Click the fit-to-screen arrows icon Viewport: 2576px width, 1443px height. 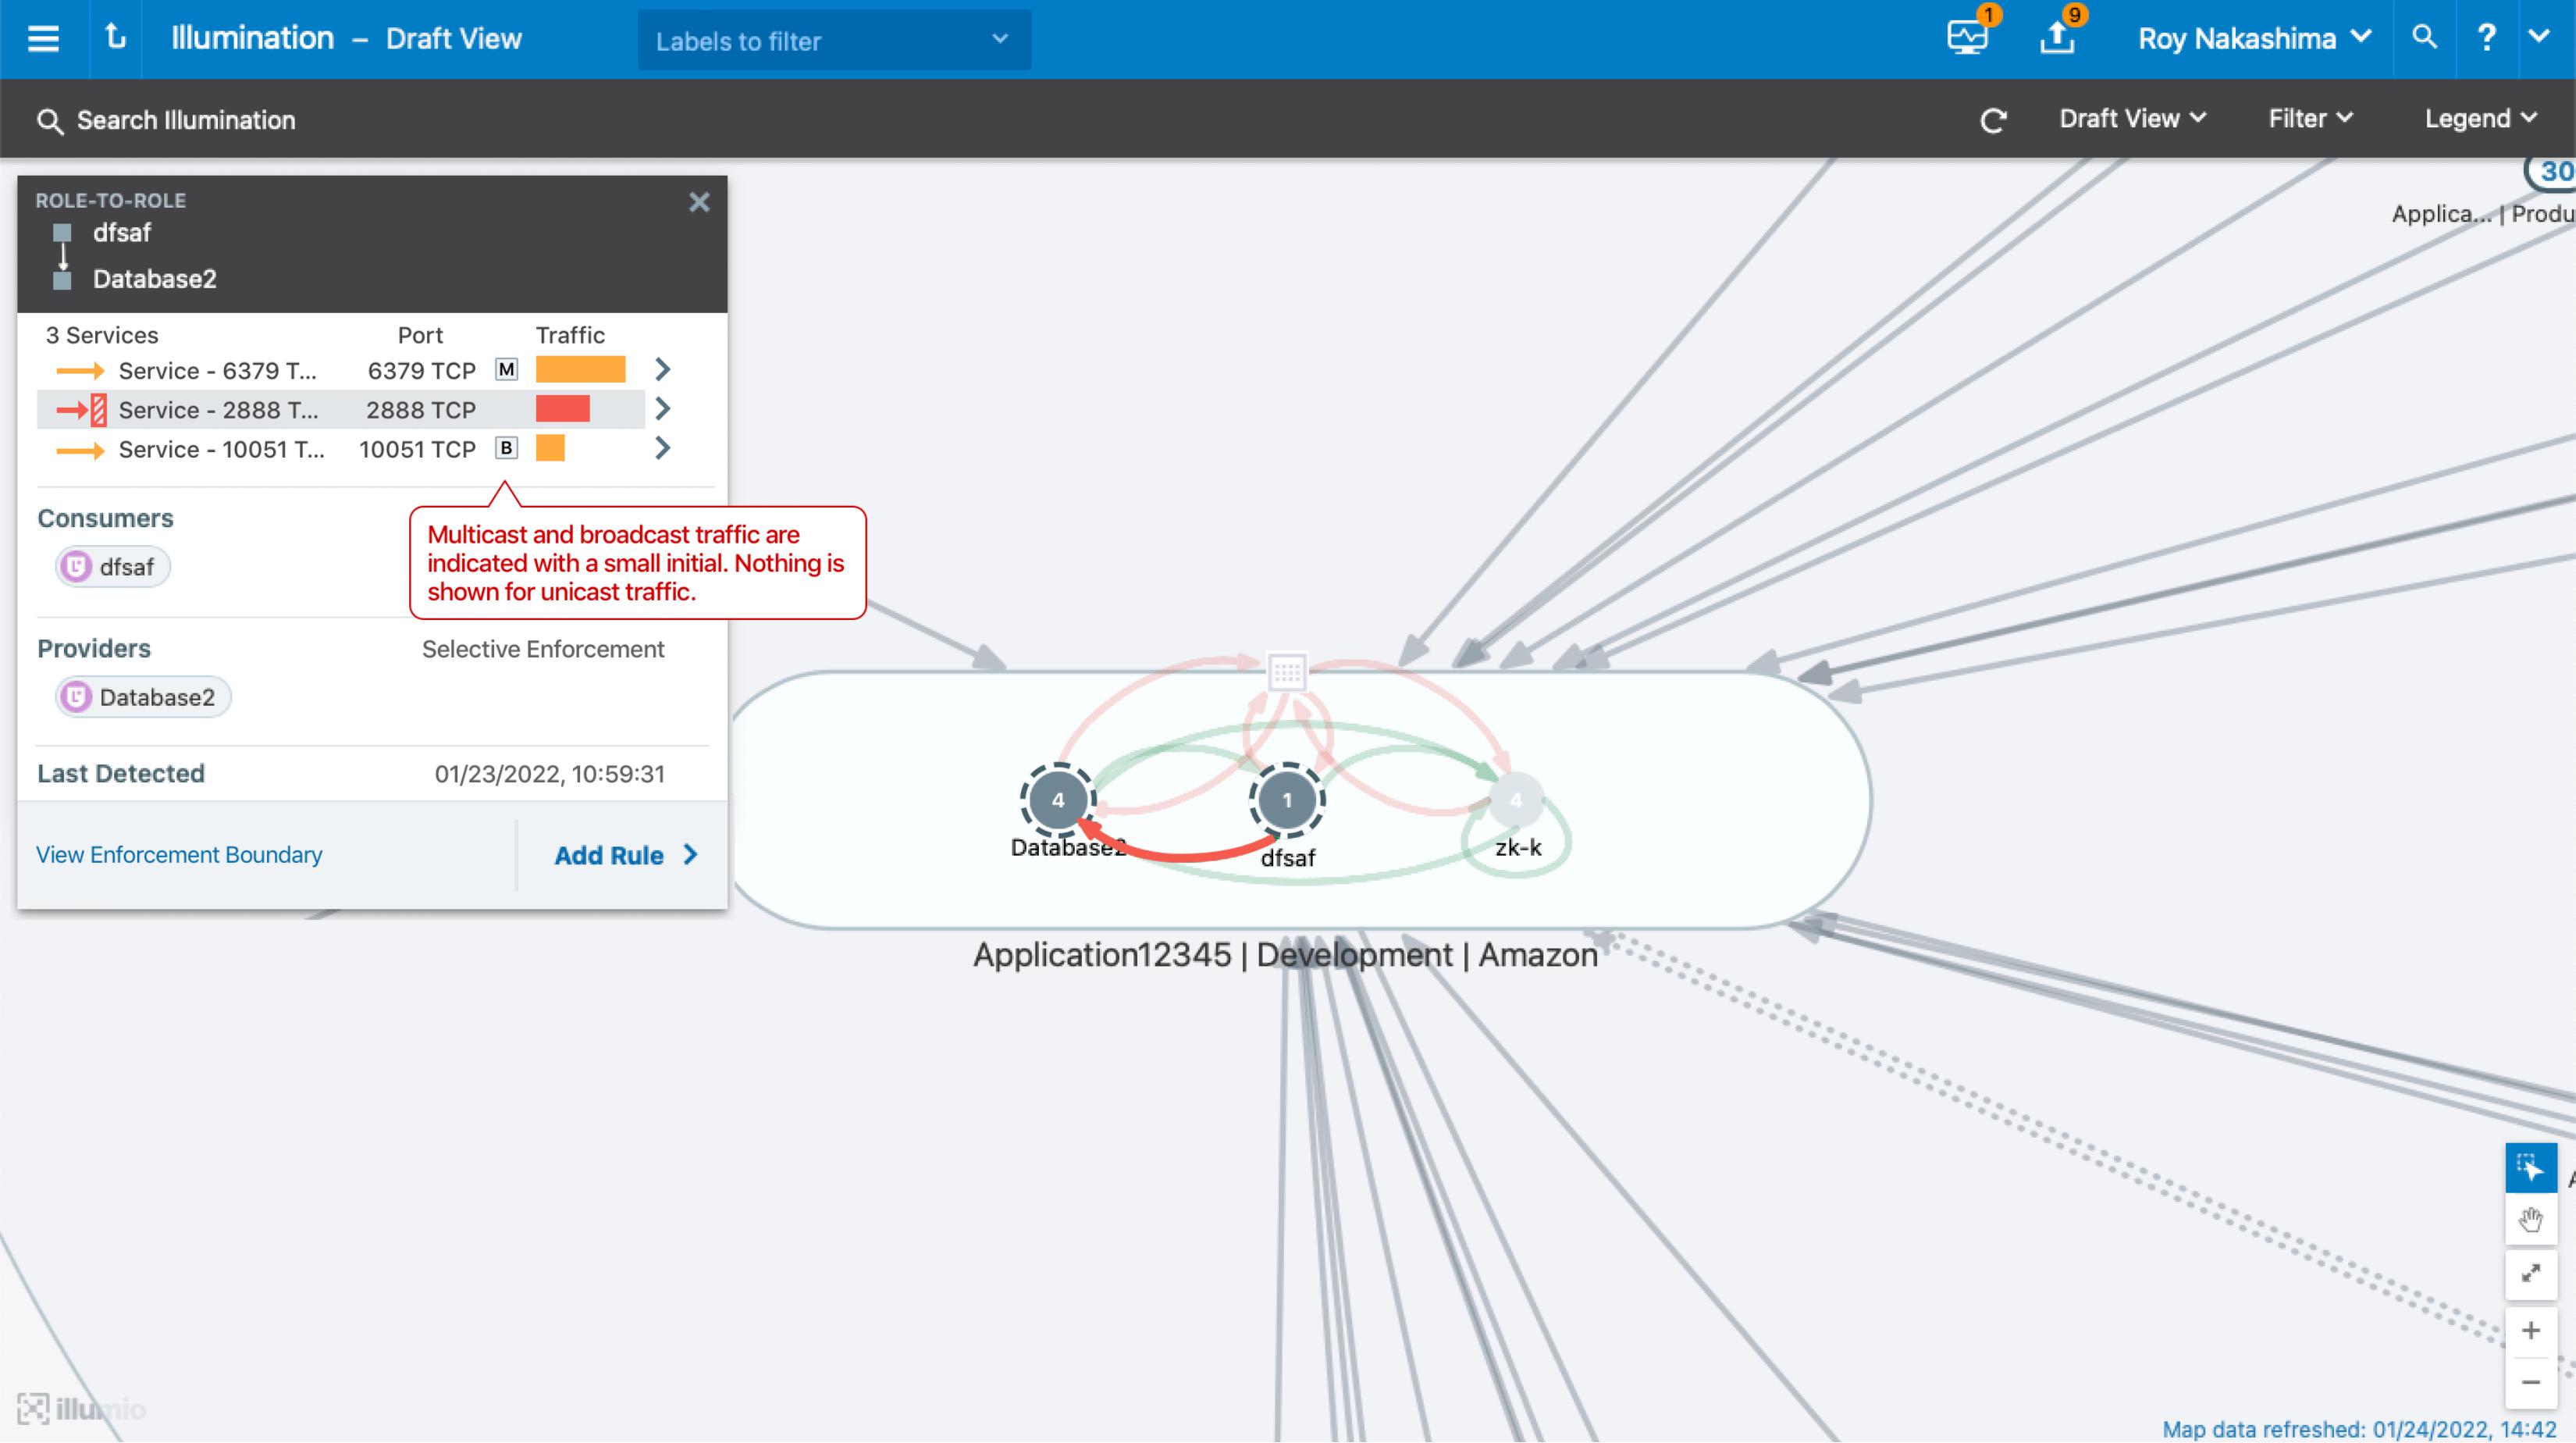2530,1273
